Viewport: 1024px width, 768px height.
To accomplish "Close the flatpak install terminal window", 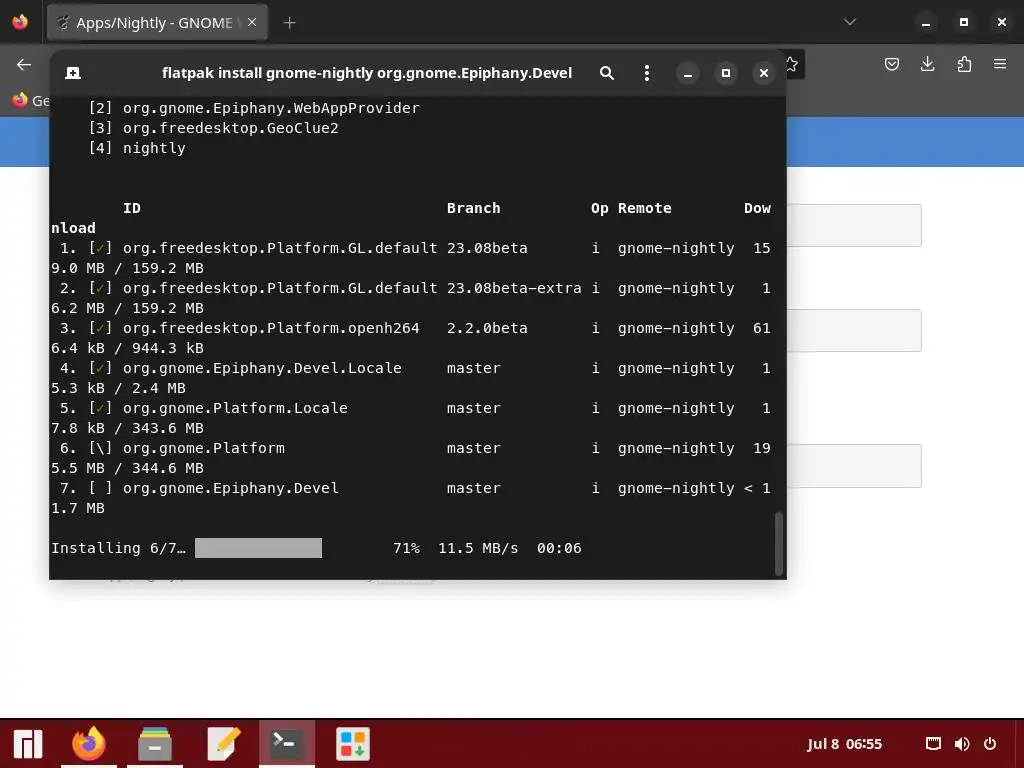I will [763, 73].
